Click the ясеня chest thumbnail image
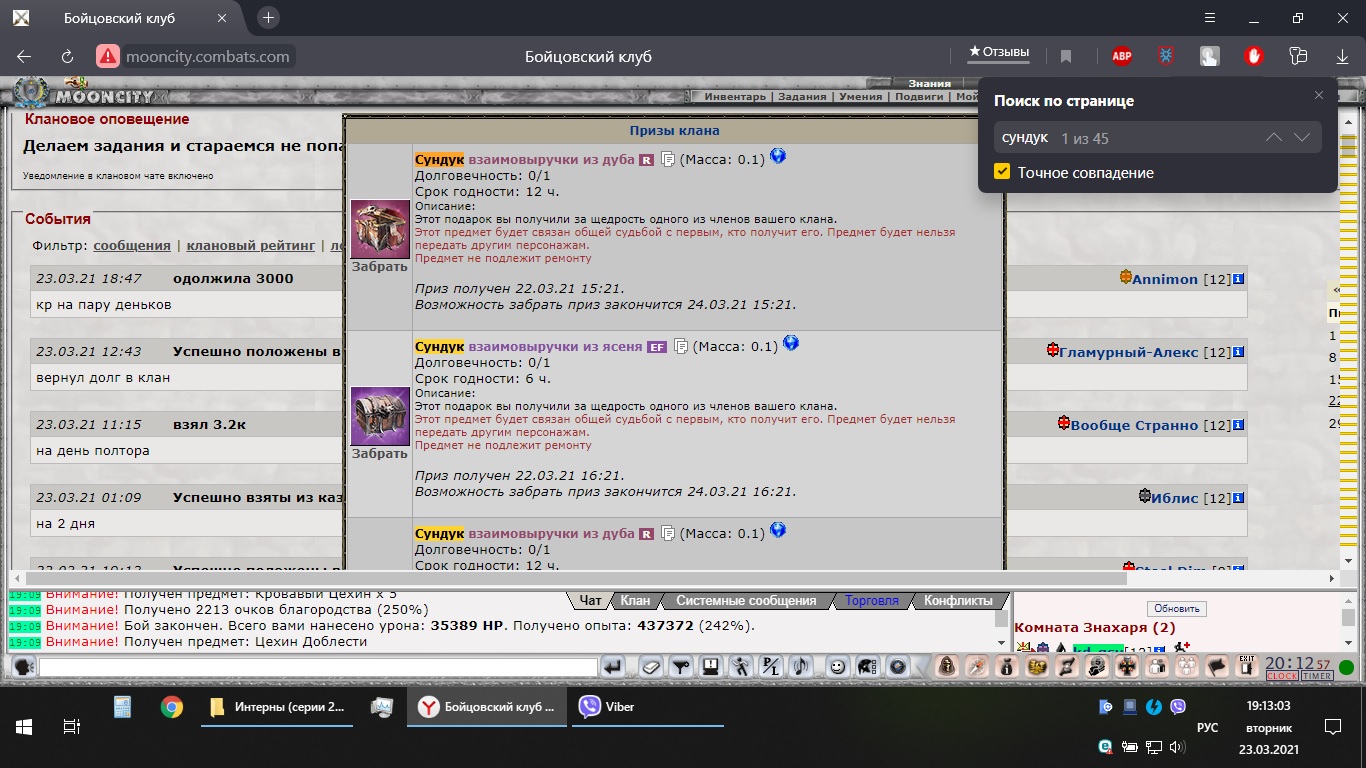The height and width of the screenshot is (768, 1366). point(380,416)
